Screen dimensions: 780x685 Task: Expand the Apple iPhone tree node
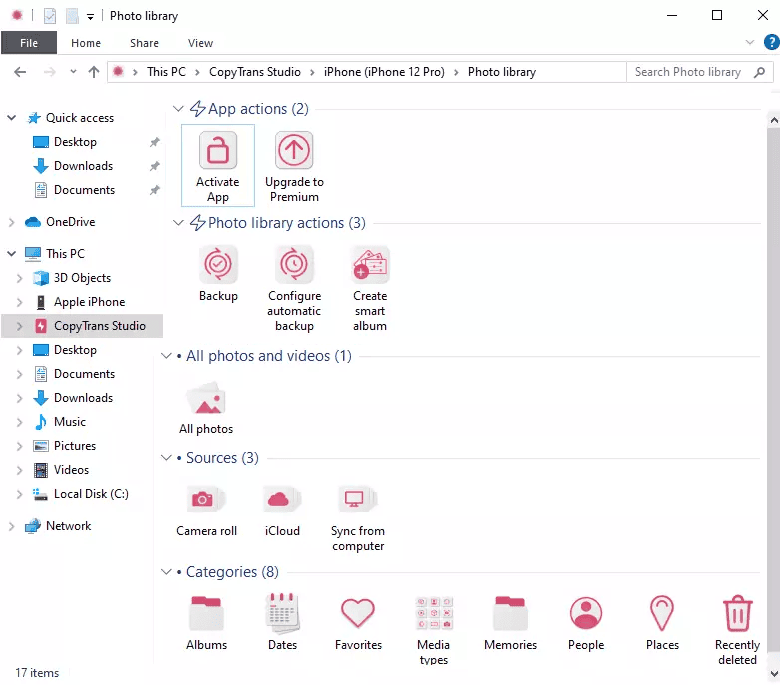click(19, 302)
